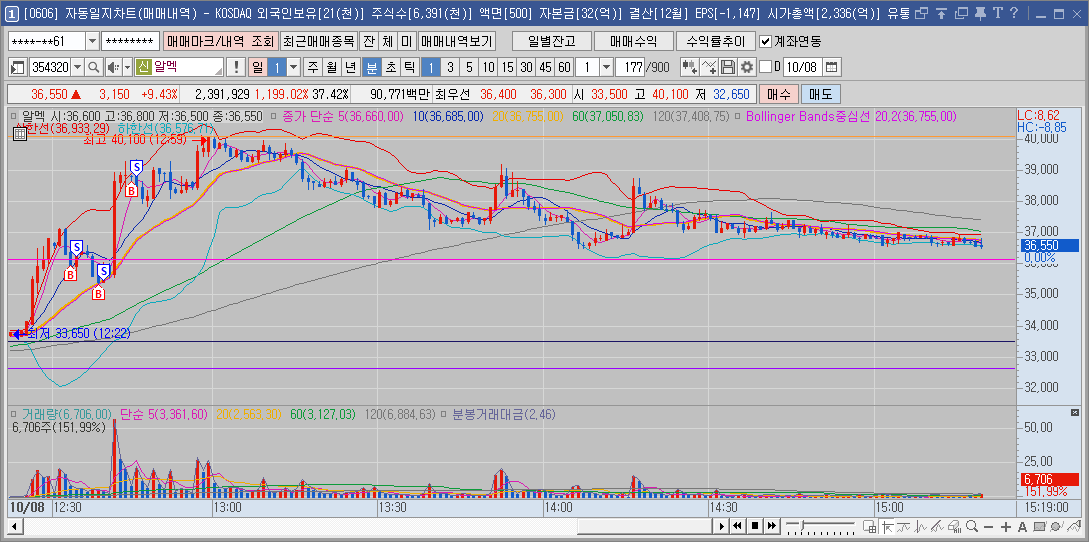Select the 10 minute interval button
The height and width of the screenshot is (542, 1089).
[x=489, y=67]
